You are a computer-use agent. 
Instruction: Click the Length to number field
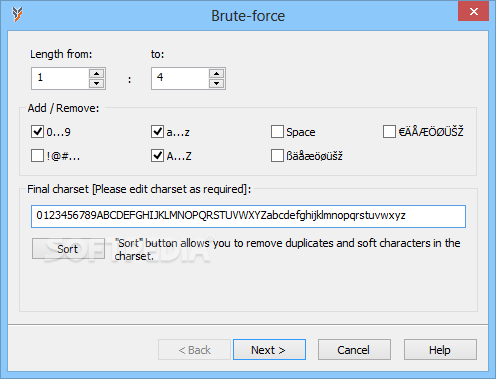coord(180,78)
